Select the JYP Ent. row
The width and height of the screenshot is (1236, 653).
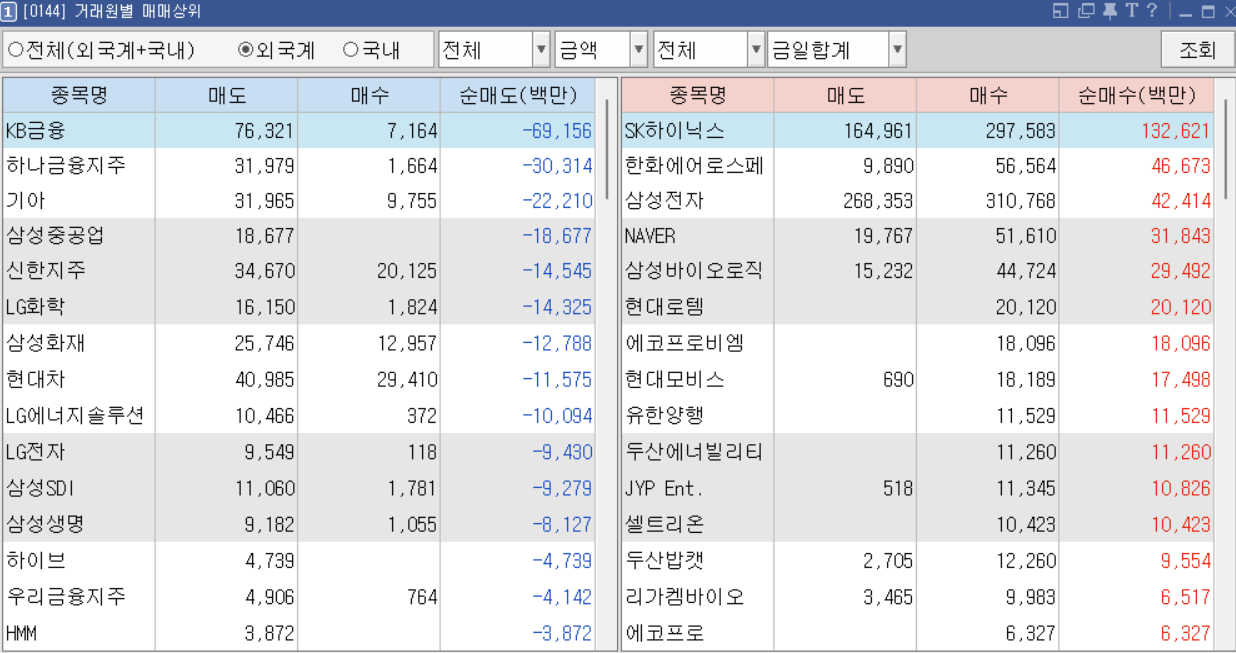[x=918, y=488]
